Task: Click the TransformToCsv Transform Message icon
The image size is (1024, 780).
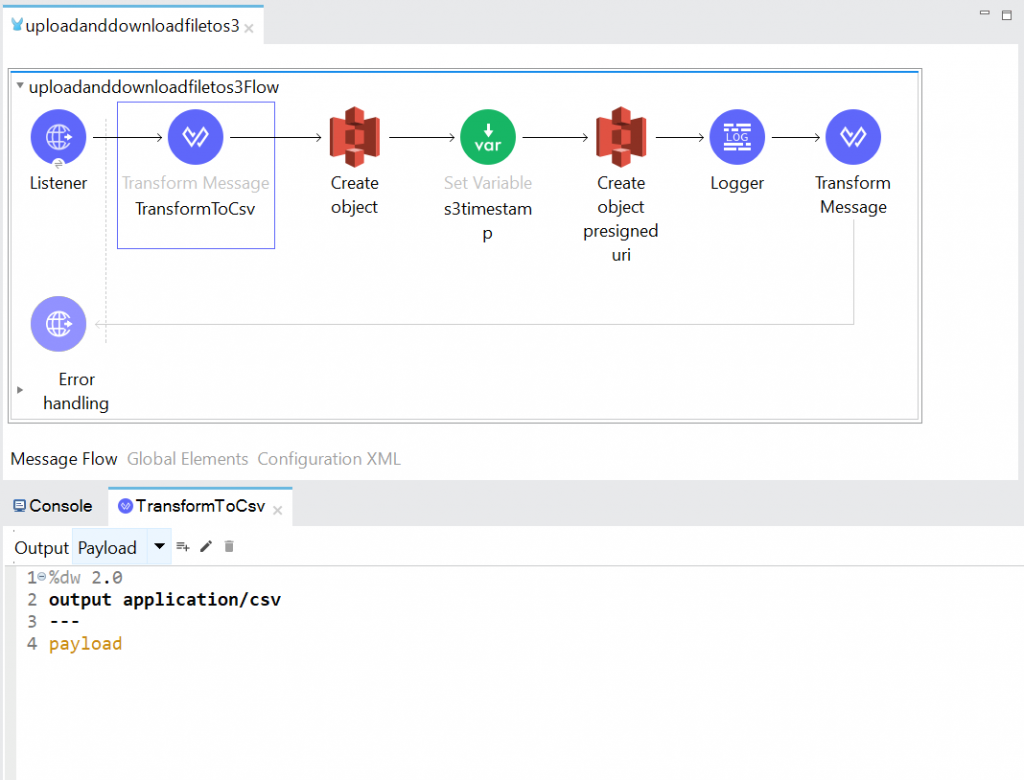Action: (x=195, y=137)
